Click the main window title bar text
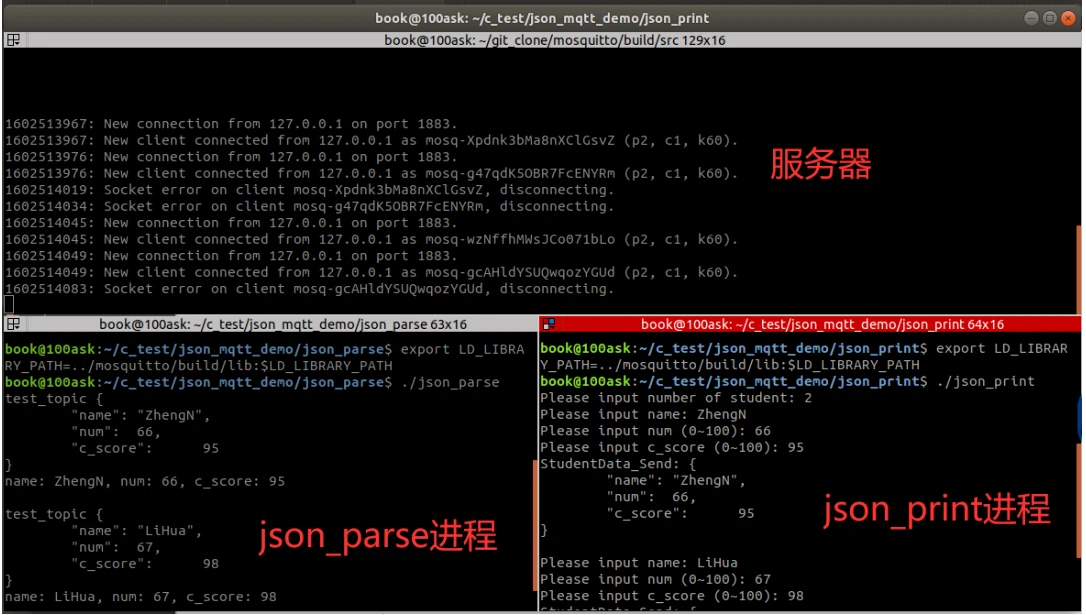The width and height of the screenshot is (1086, 615). pos(542,18)
